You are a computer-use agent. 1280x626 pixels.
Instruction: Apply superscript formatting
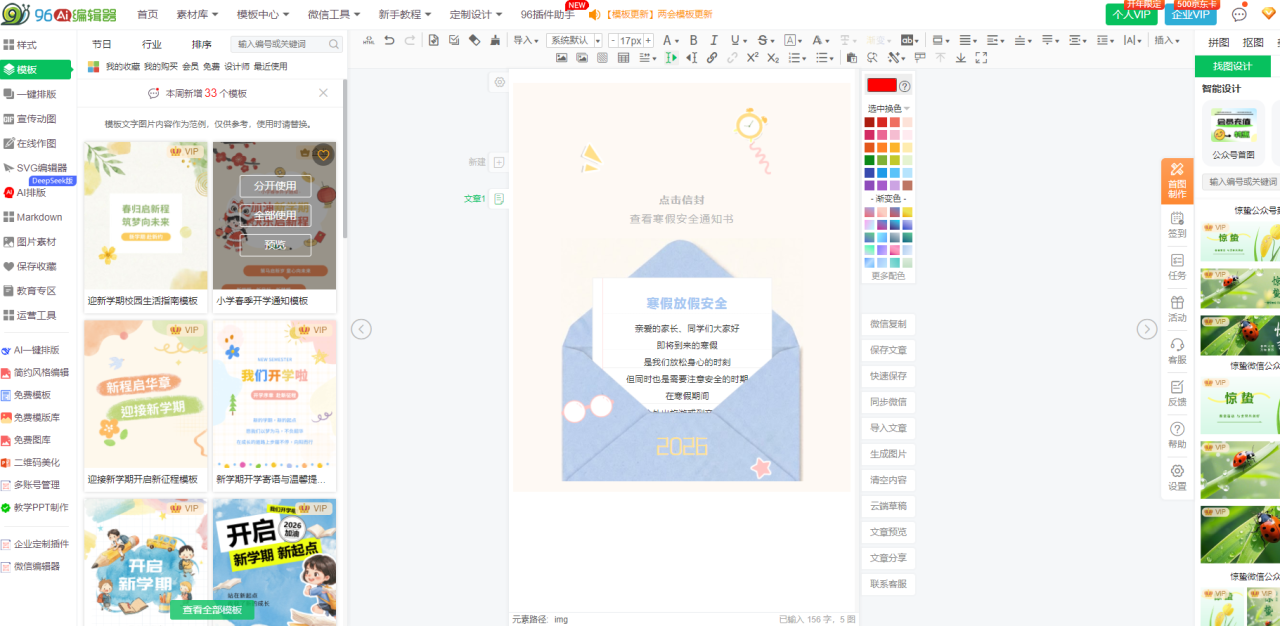(752, 58)
